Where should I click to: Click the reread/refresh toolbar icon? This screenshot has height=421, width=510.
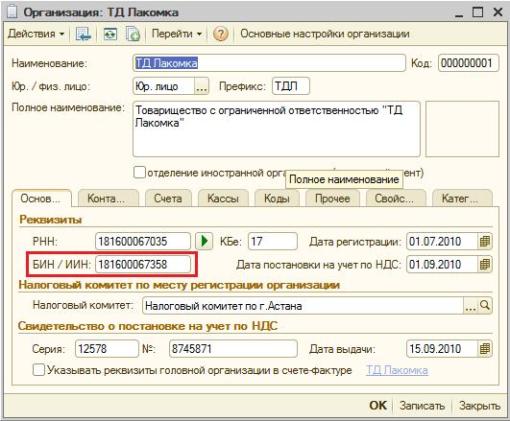(x=110, y=34)
